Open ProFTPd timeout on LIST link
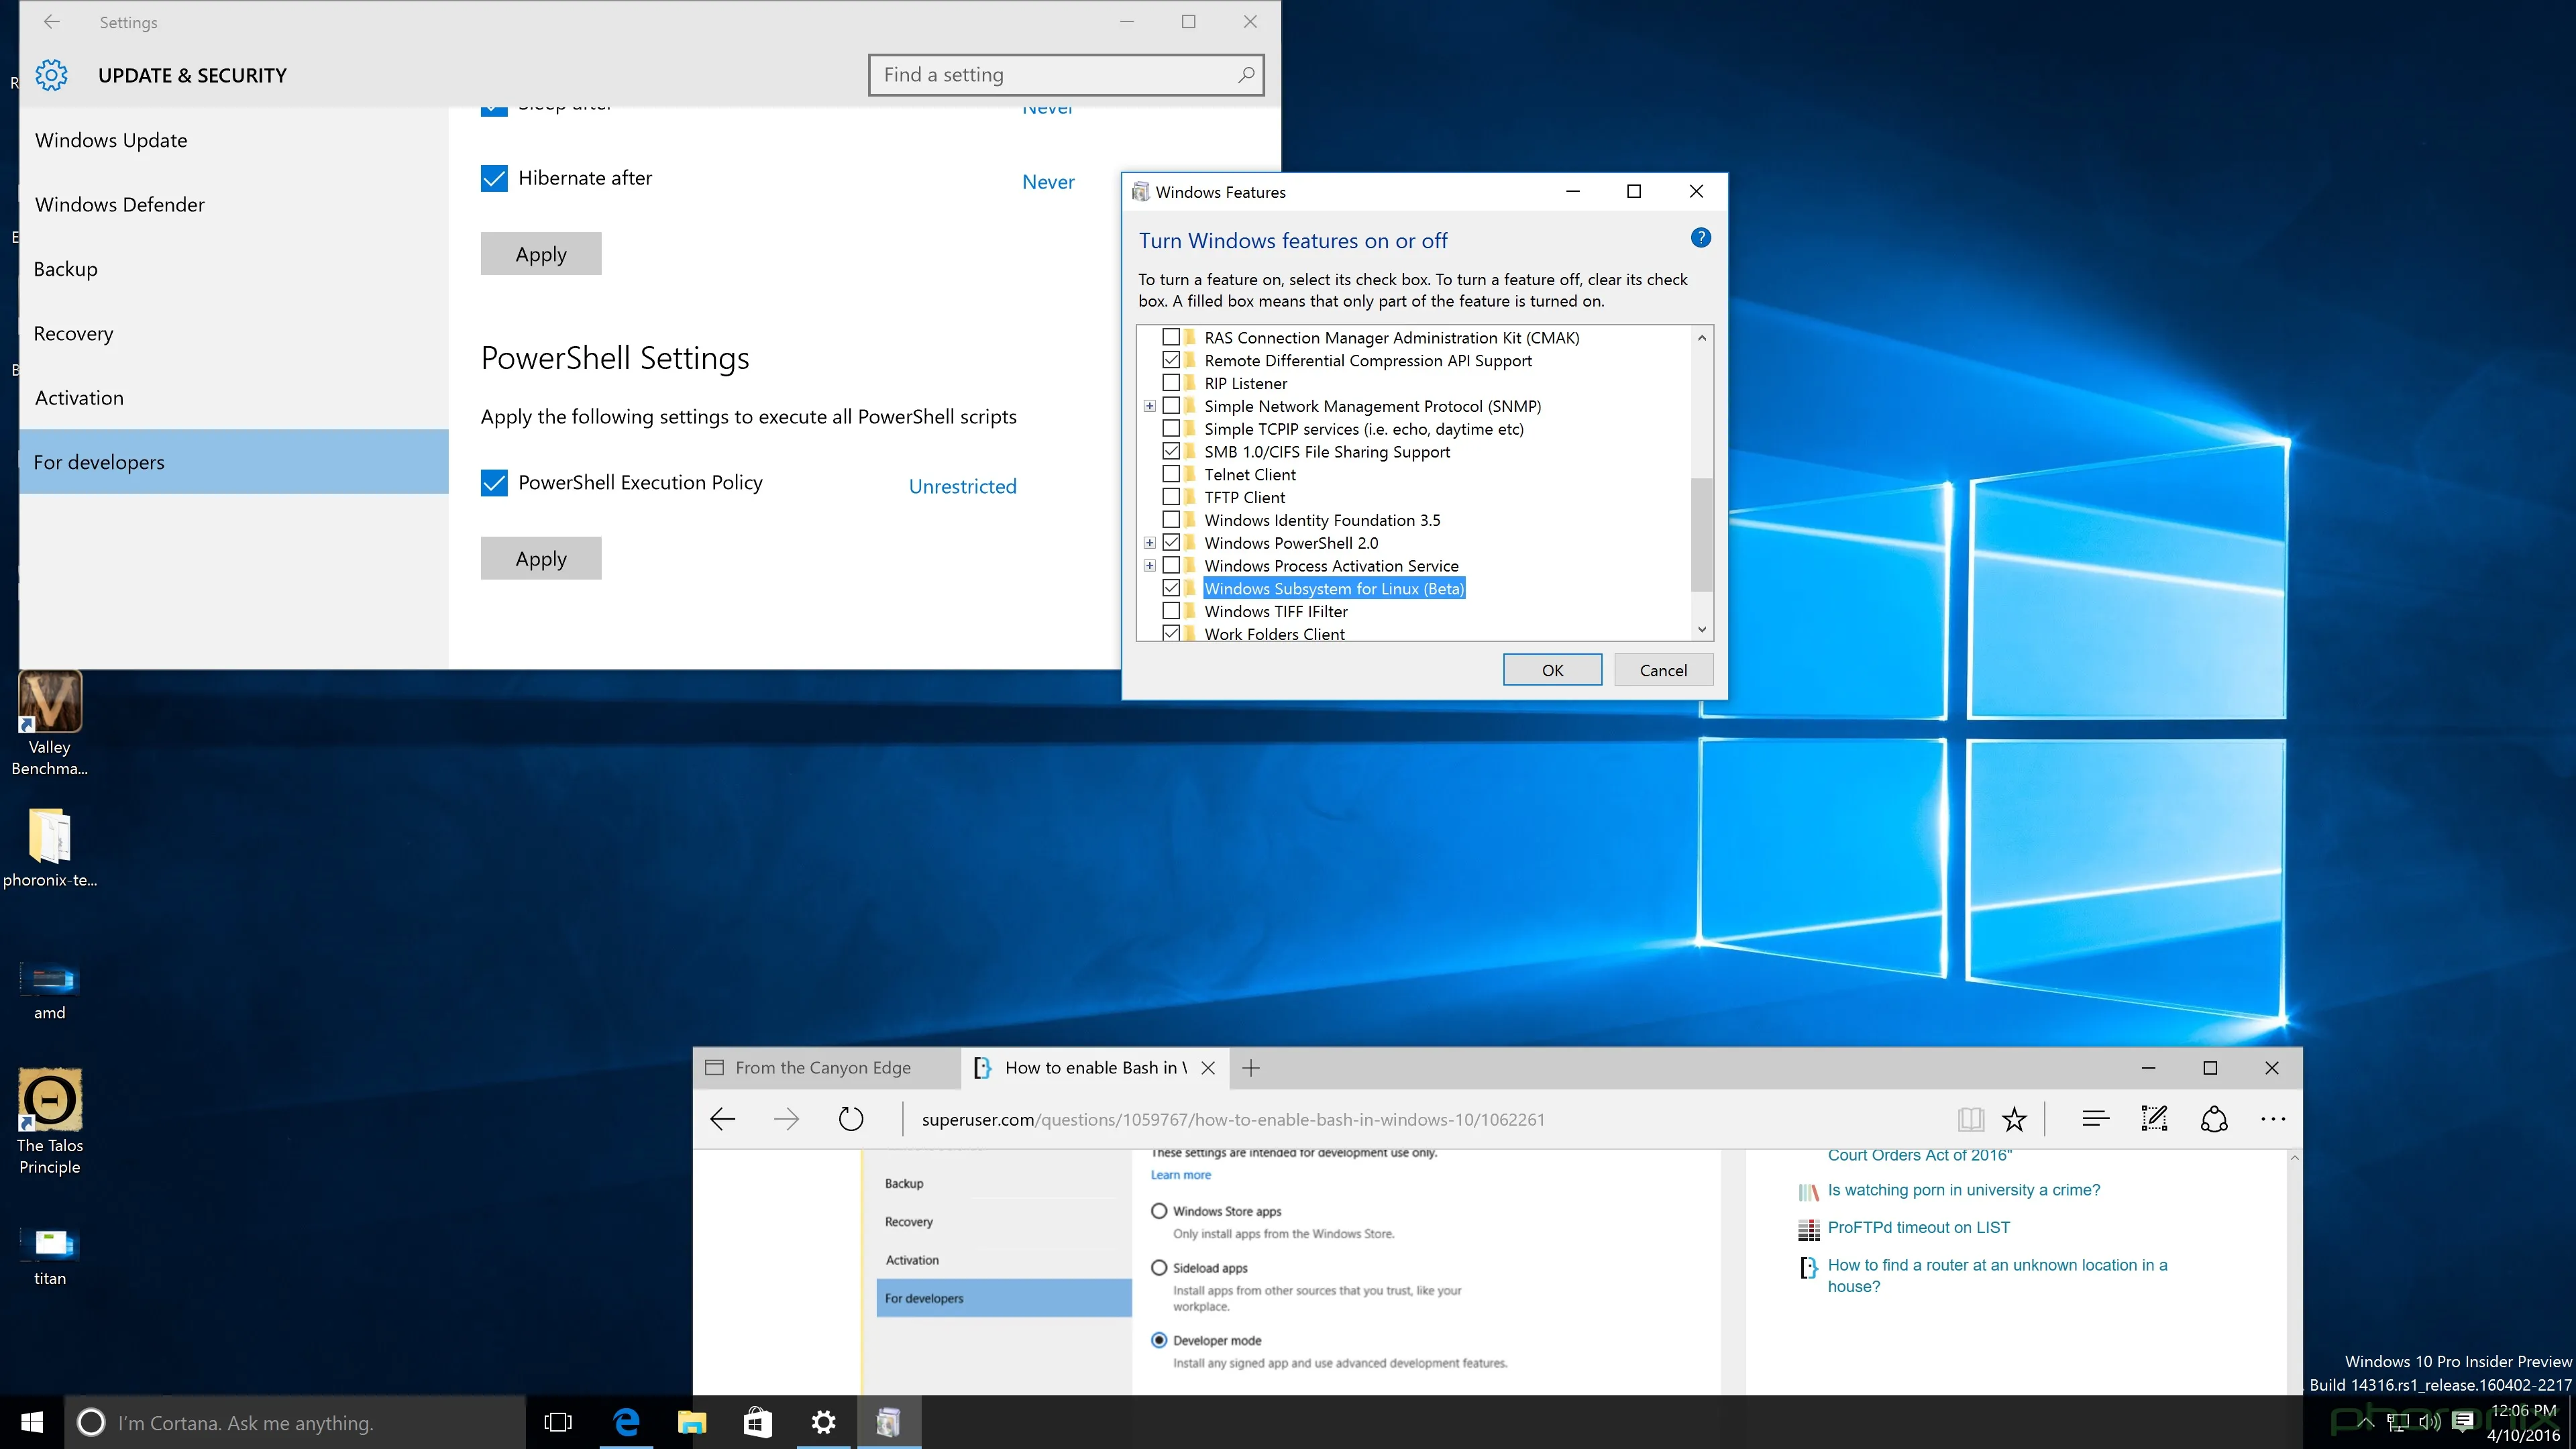Viewport: 2576px width, 1449px height. tap(1918, 1227)
